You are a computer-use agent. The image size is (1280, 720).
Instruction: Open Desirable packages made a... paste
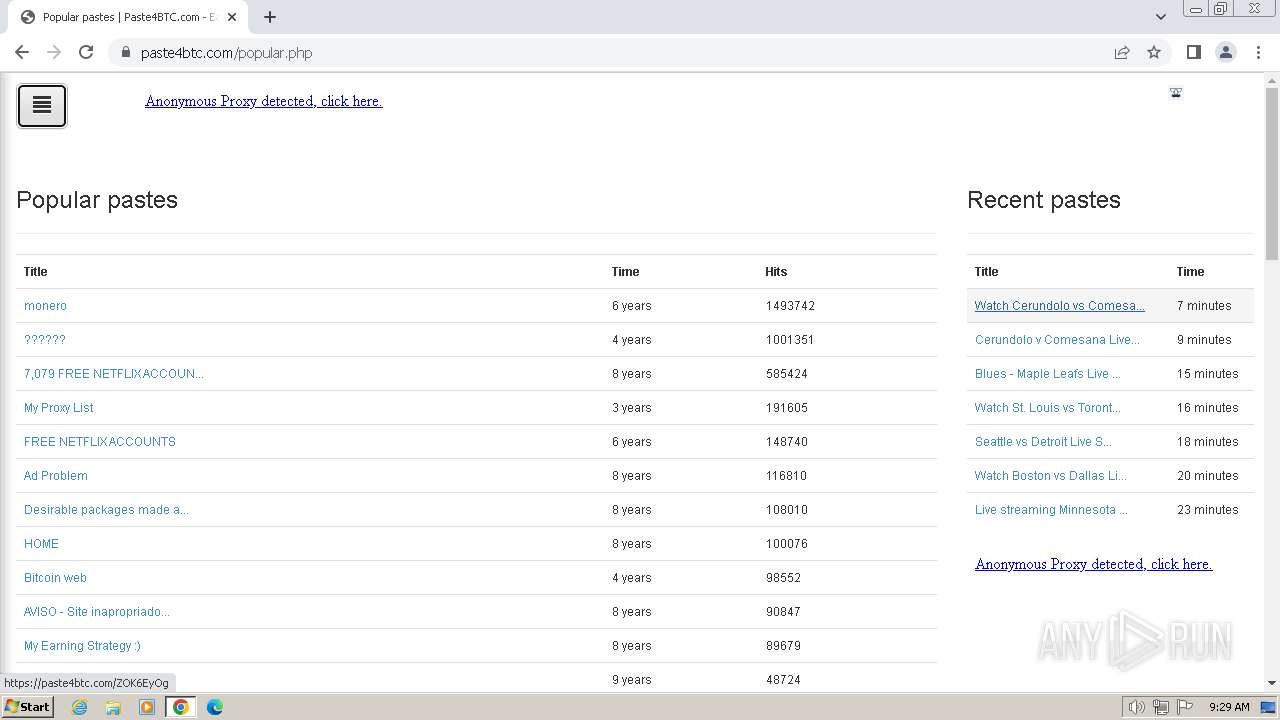106,510
